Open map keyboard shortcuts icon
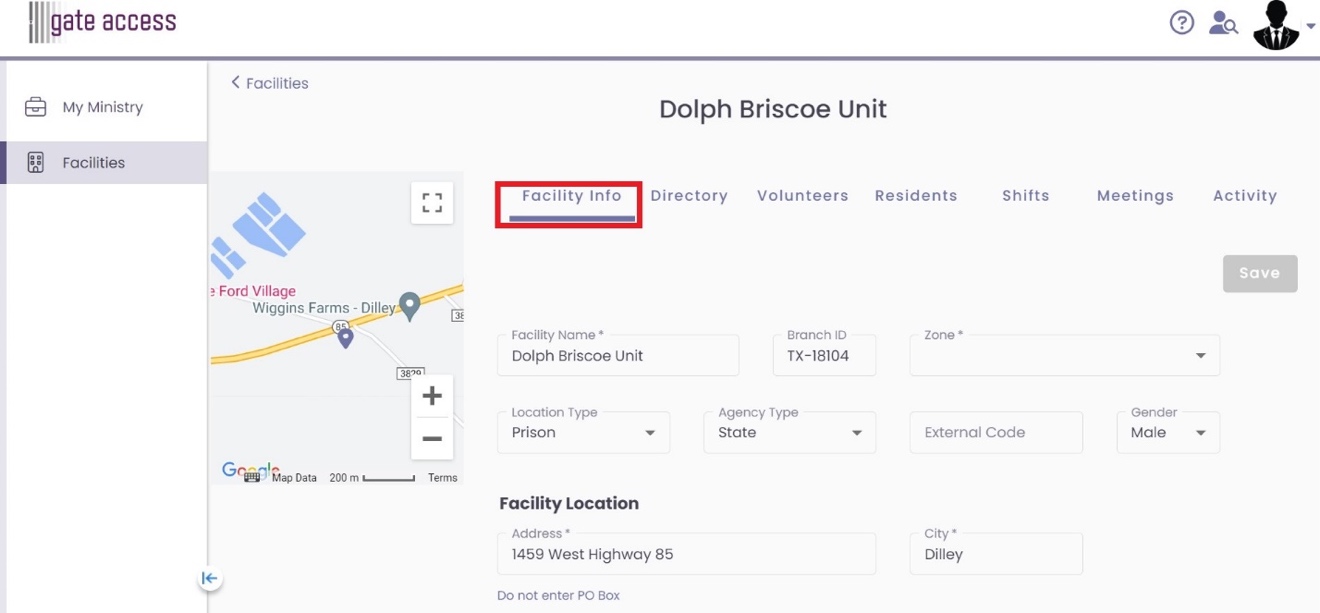The image size is (1320, 613). tap(252, 477)
